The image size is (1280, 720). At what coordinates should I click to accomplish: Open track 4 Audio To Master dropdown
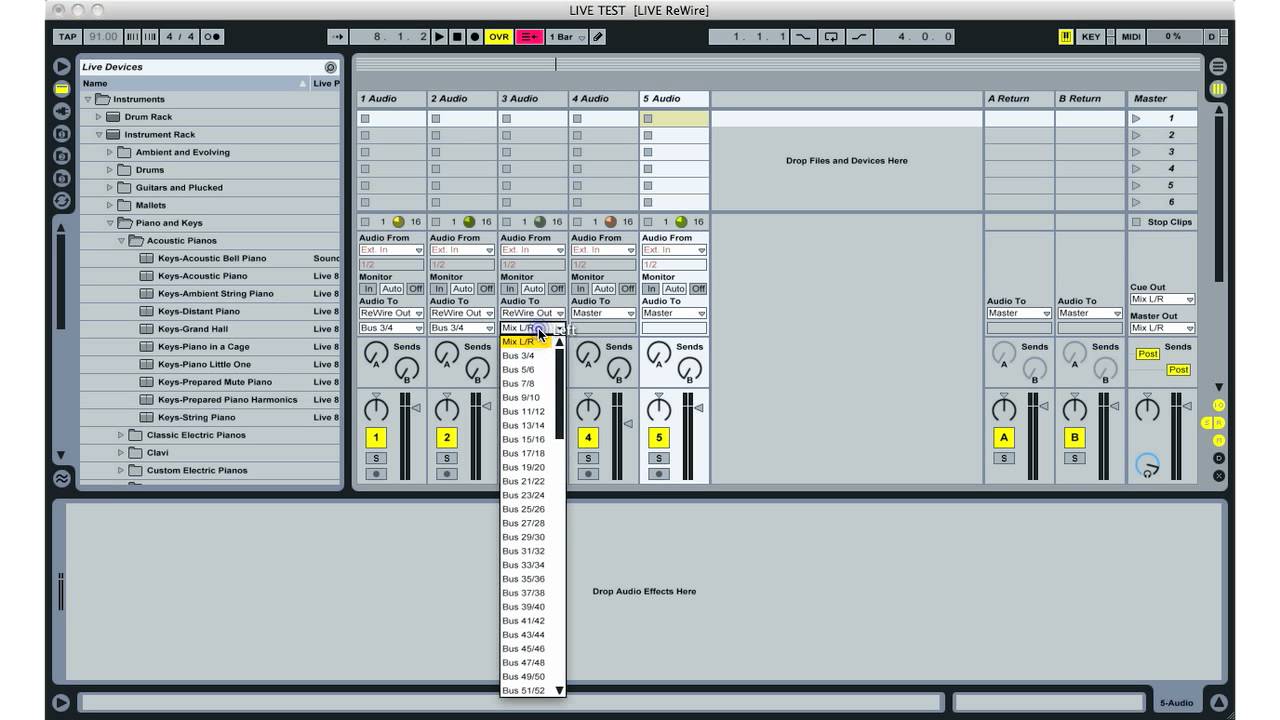pyautogui.click(x=603, y=313)
